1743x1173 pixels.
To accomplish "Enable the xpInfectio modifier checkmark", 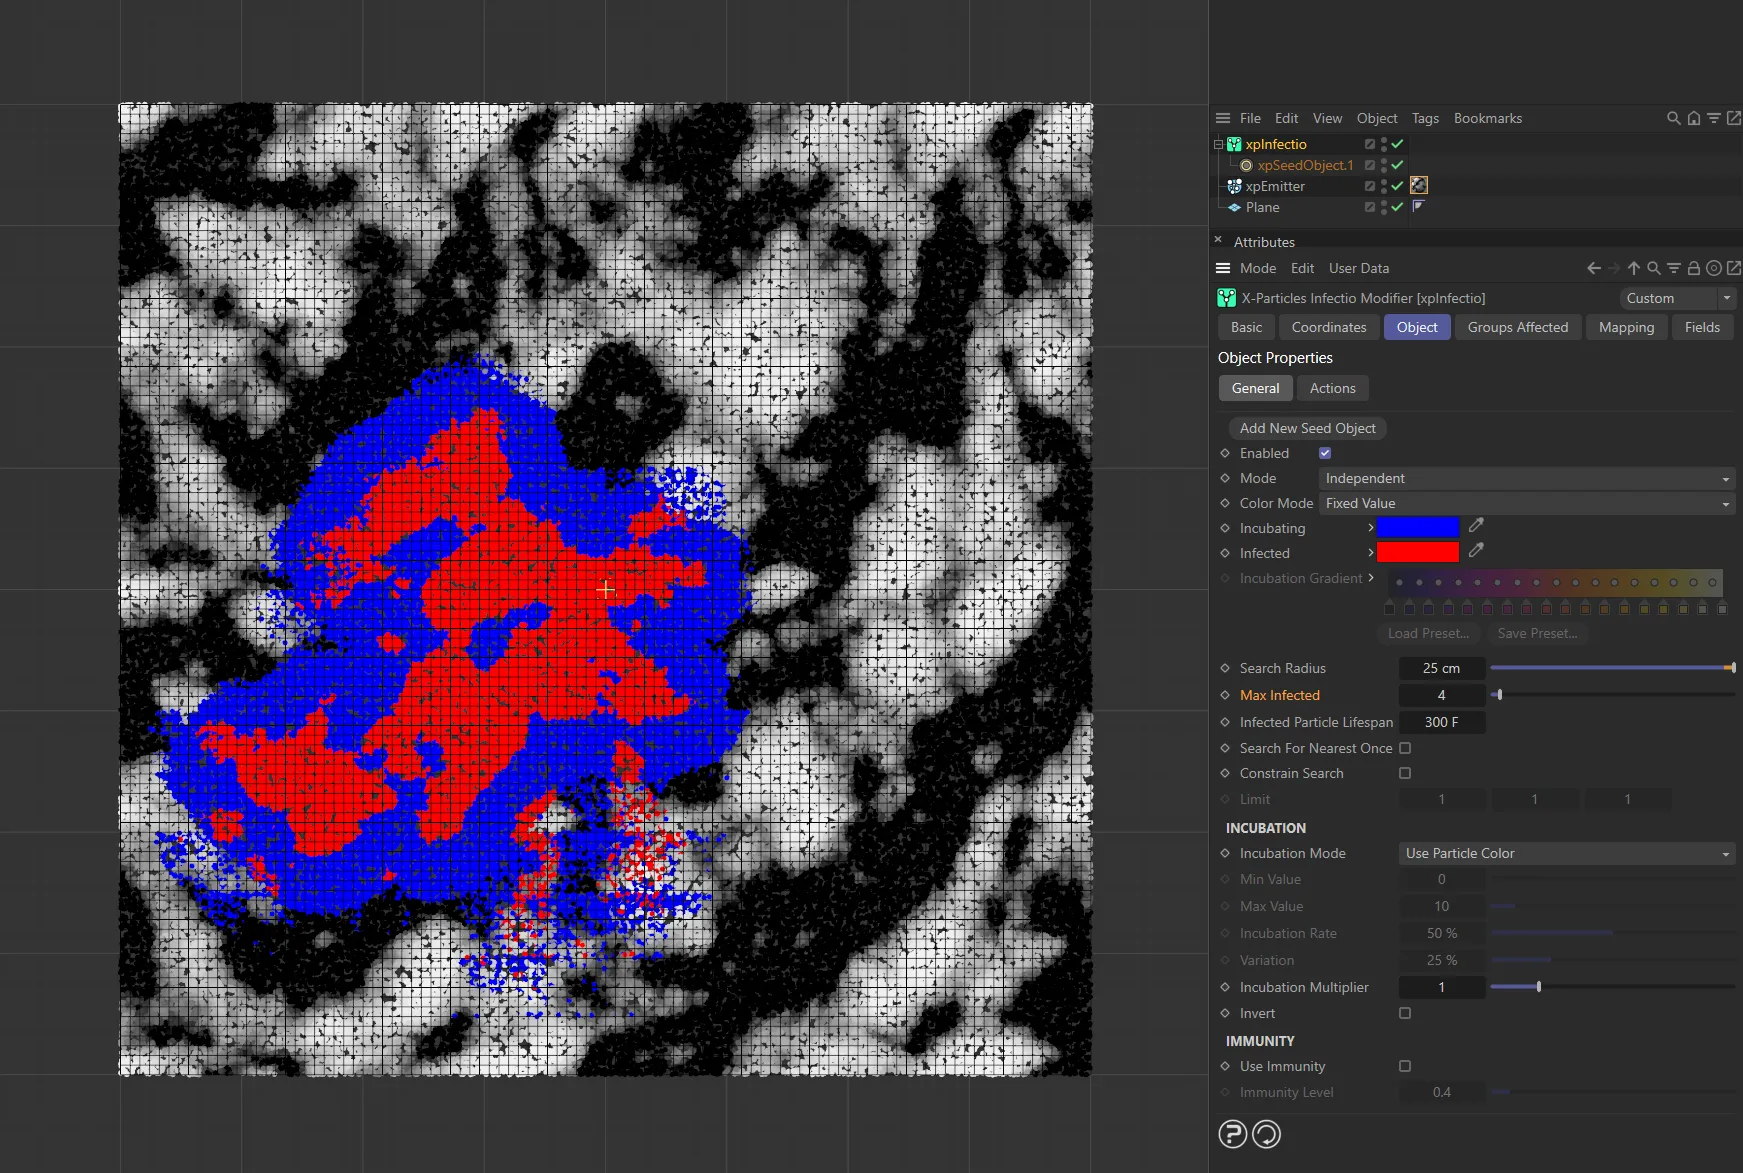I will coord(1397,144).
